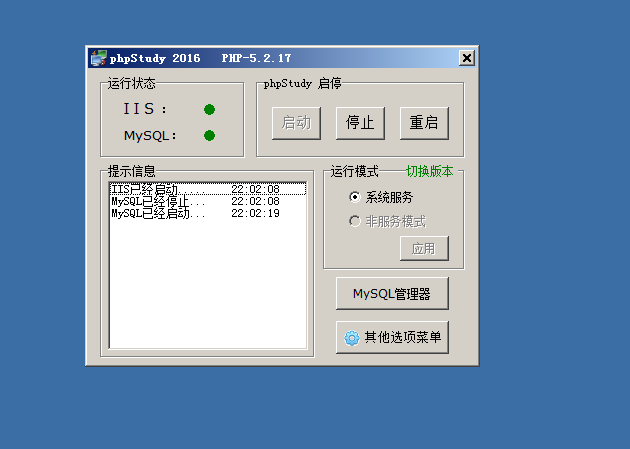Screen dimensions: 630x449
Task: Open the MySQL管理器 button
Action: [x=392, y=294]
